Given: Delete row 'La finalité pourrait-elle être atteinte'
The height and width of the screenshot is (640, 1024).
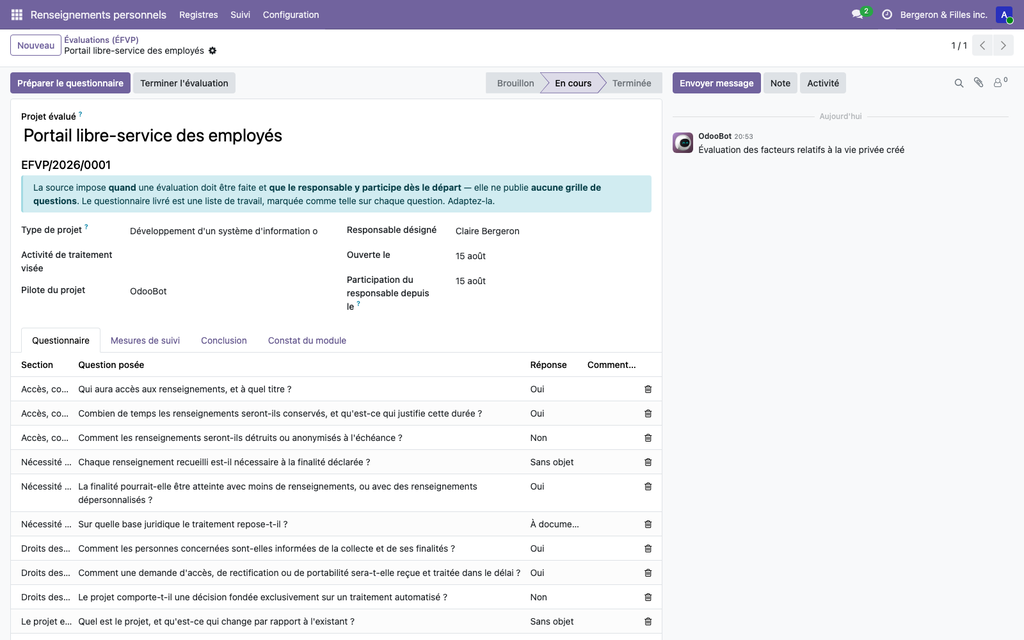Looking at the screenshot, I should click(648, 487).
